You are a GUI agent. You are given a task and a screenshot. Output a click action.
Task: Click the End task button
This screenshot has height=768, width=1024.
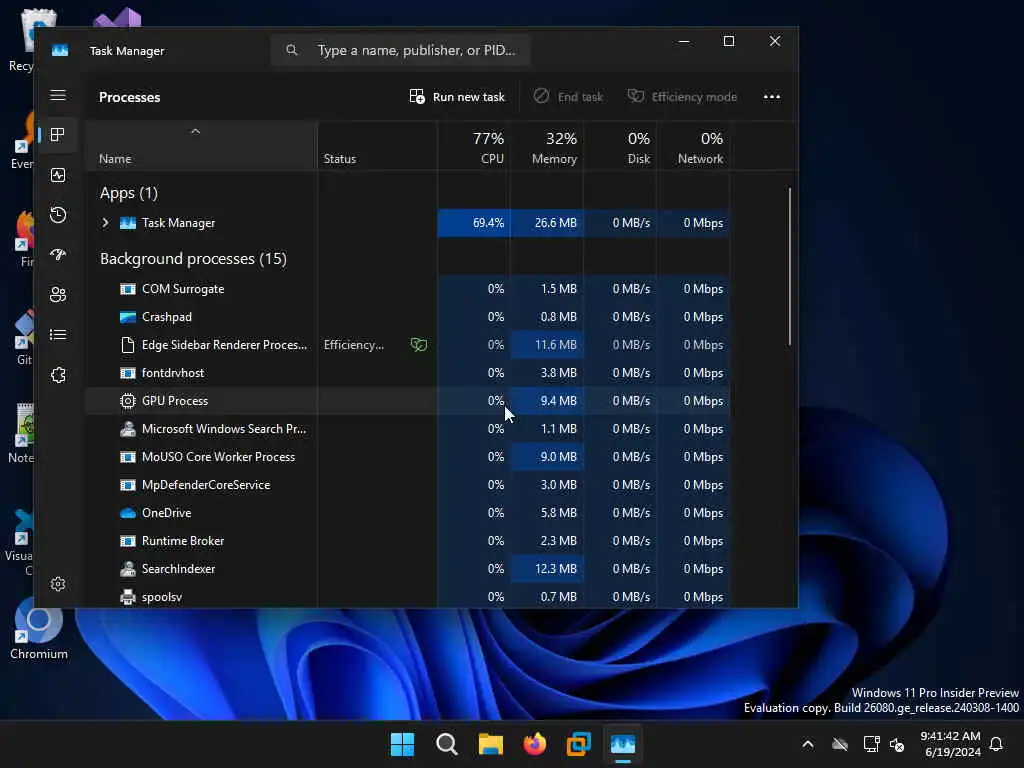pos(568,97)
